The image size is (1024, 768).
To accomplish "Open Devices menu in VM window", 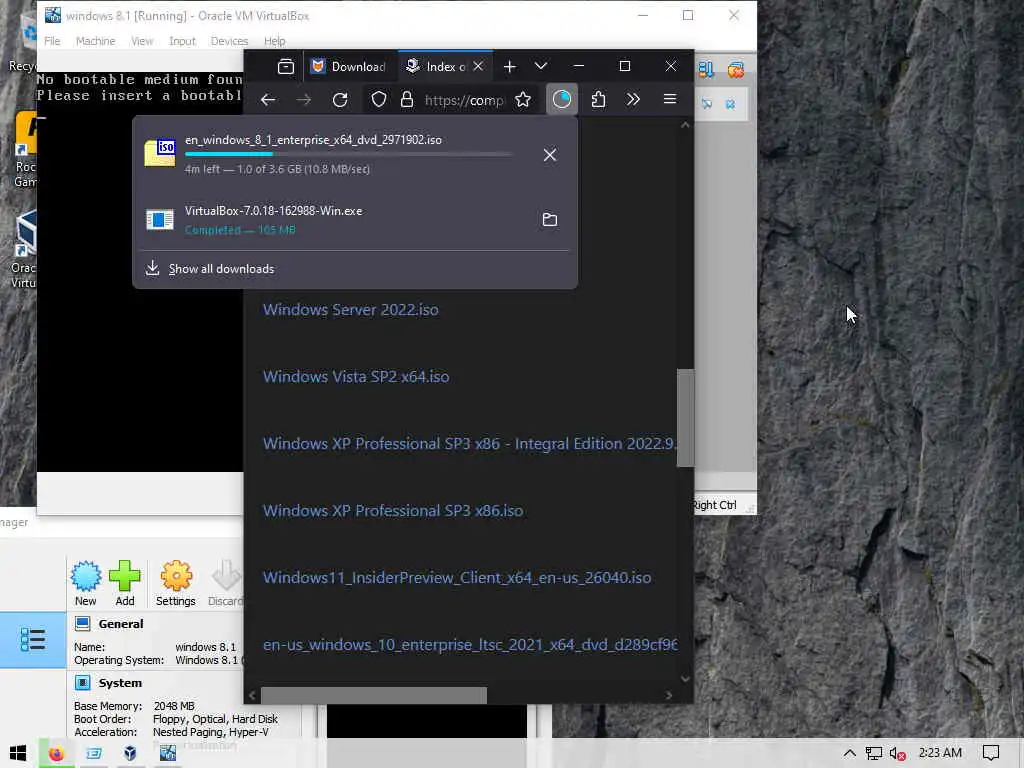I will 229,41.
